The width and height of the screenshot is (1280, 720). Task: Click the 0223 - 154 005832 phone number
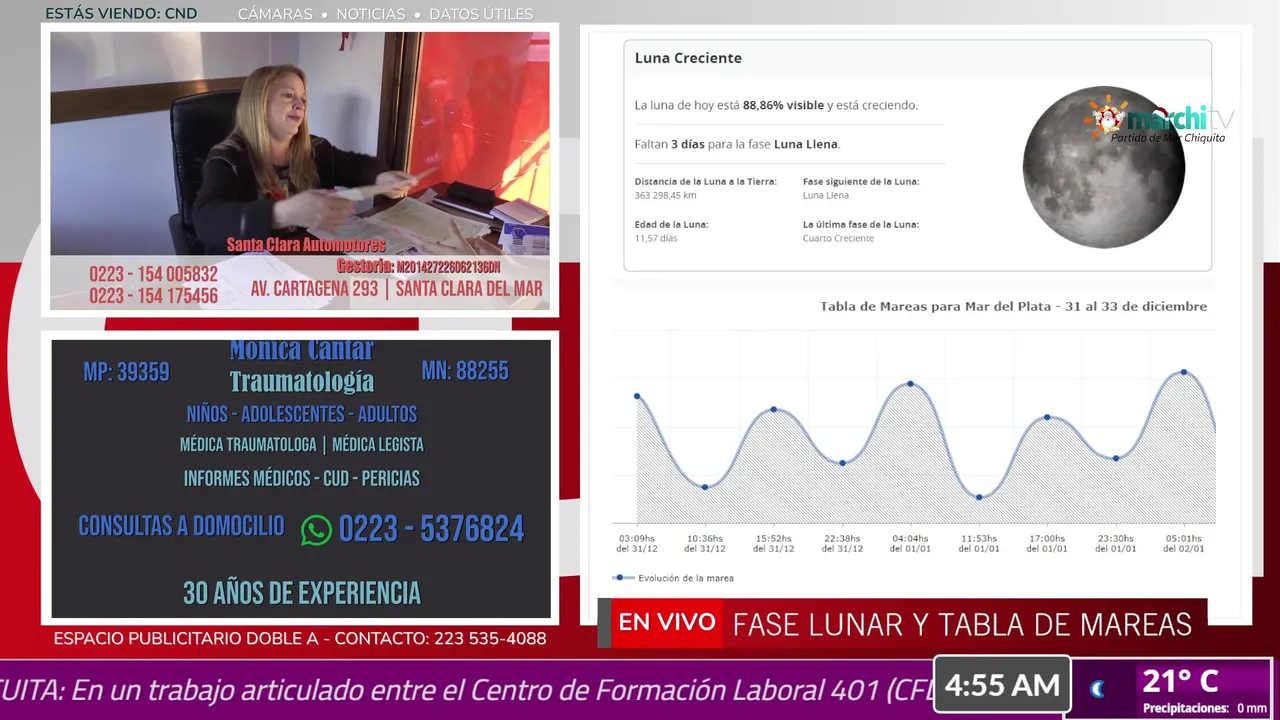click(153, 274)
